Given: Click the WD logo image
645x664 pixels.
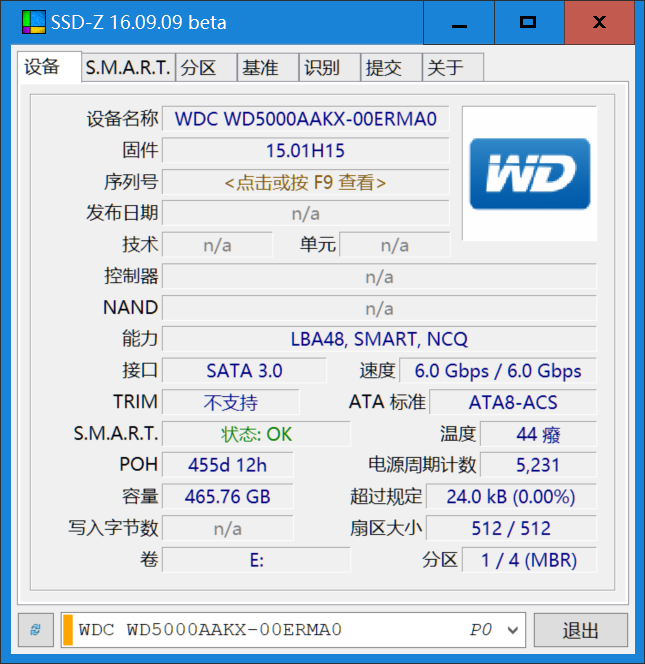Looking at the screenshot, I should coord(529,174).
